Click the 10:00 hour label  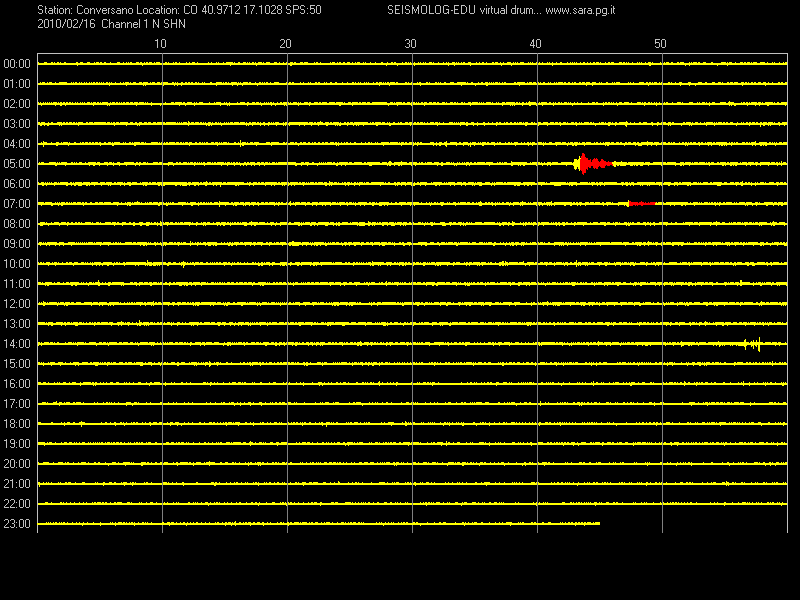tap(17, 264)
